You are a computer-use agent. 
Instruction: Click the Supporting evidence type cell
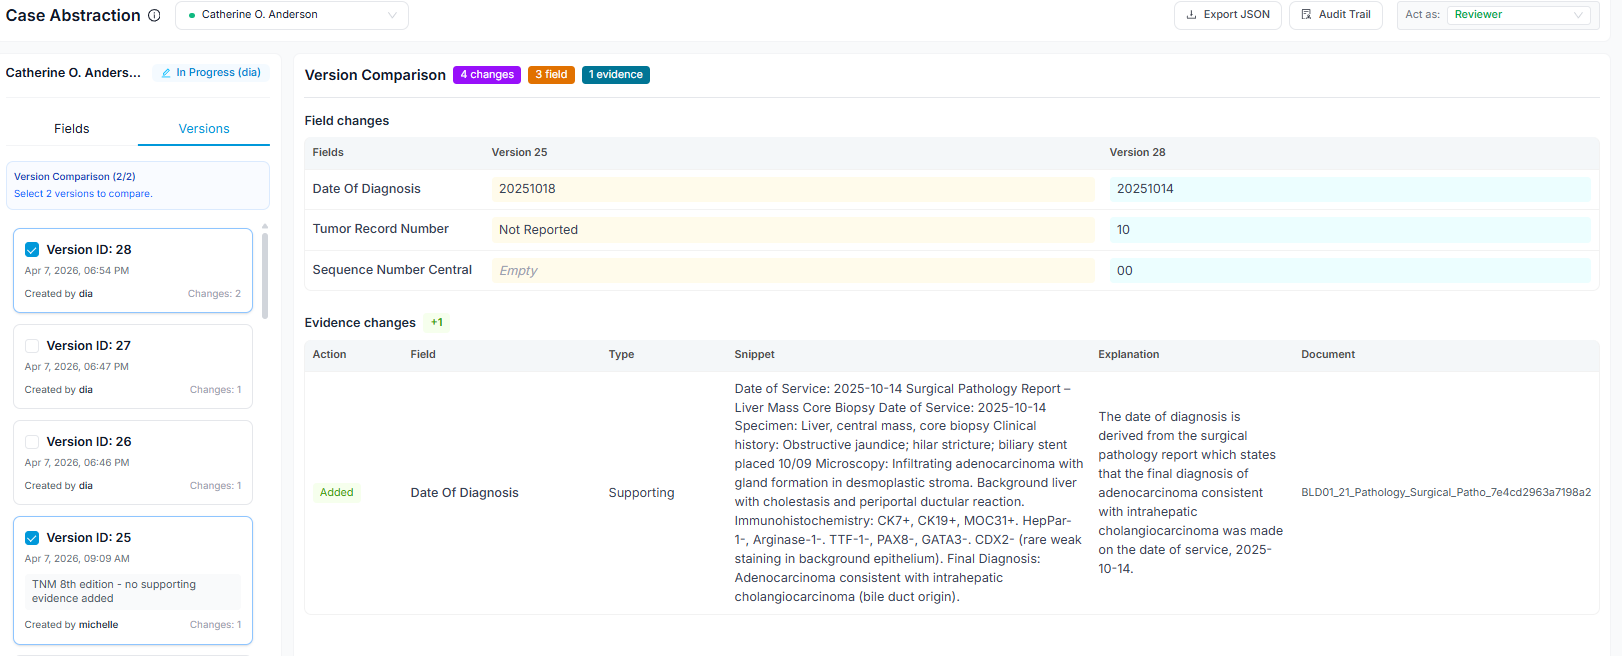pyautogui.click(x=641, y=493)
